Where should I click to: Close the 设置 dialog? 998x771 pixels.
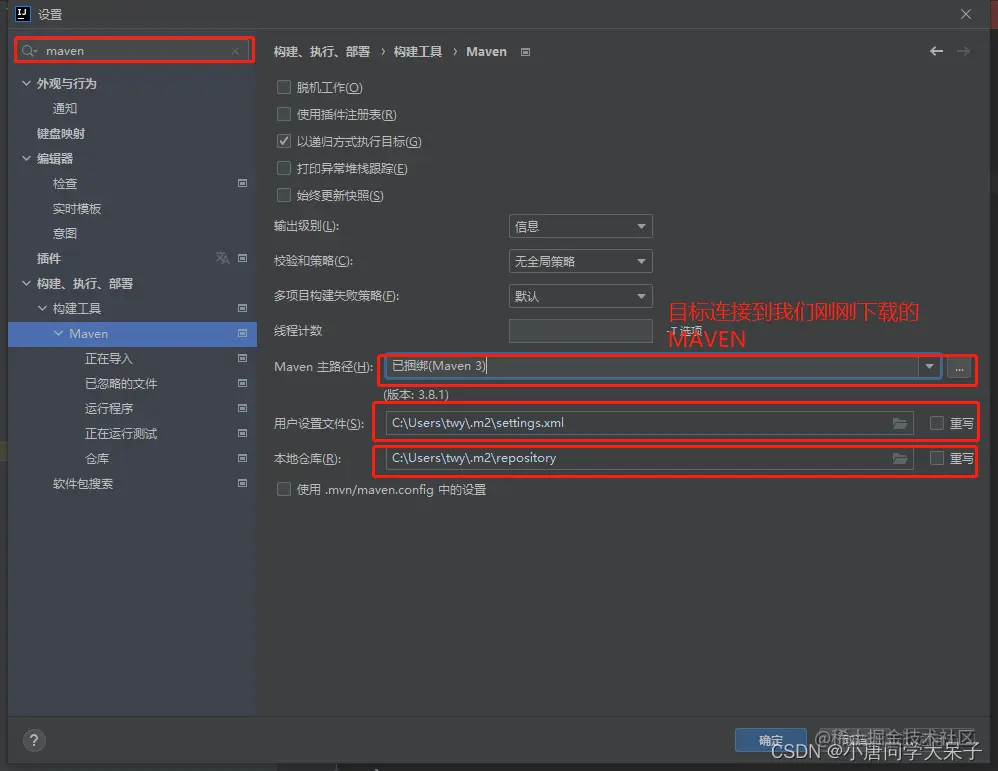(x=966, y=14)
